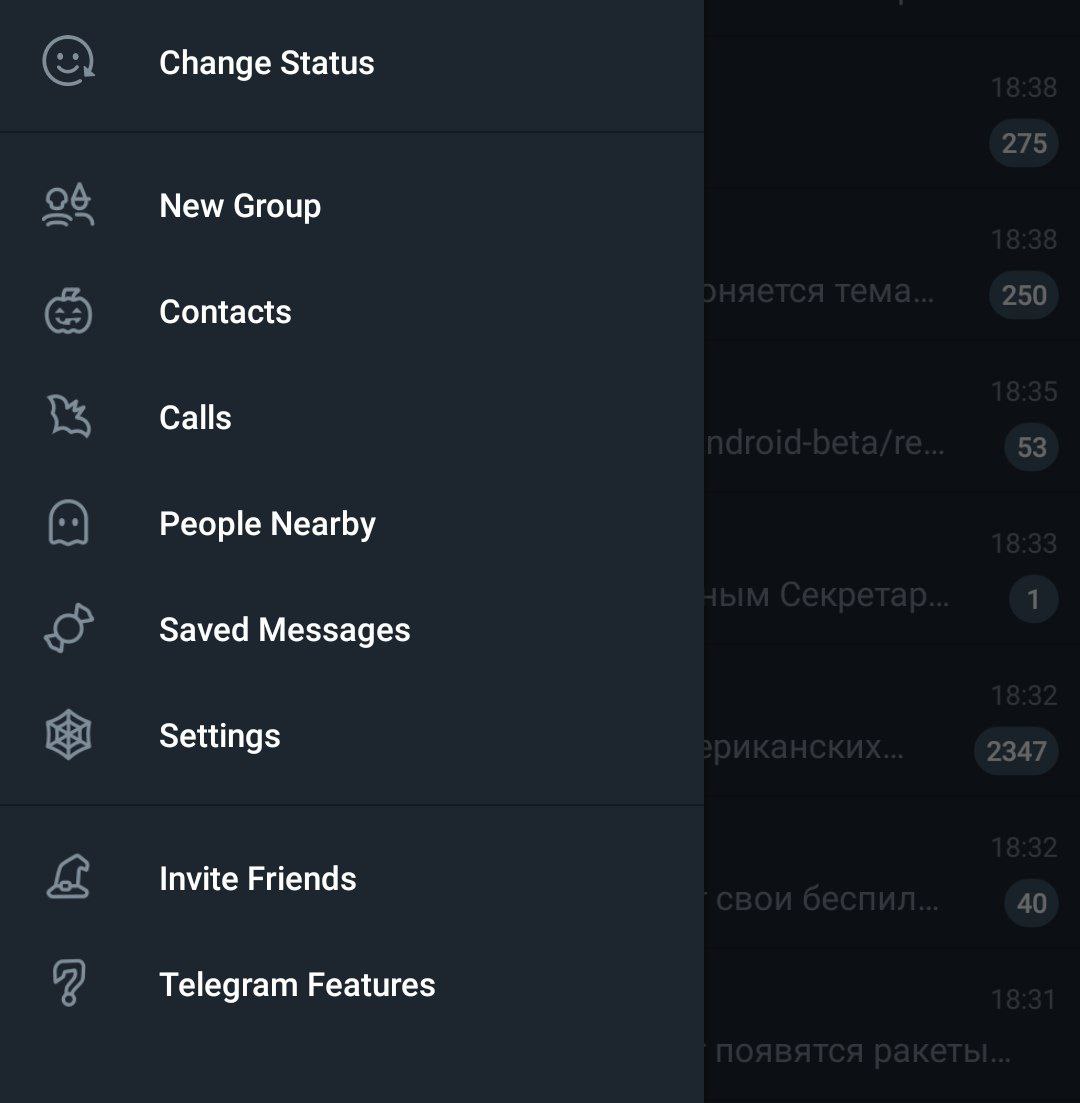Open Contacts from the side menu
This screenshot has height=1103, width=1080.
(x=225, y=312)
